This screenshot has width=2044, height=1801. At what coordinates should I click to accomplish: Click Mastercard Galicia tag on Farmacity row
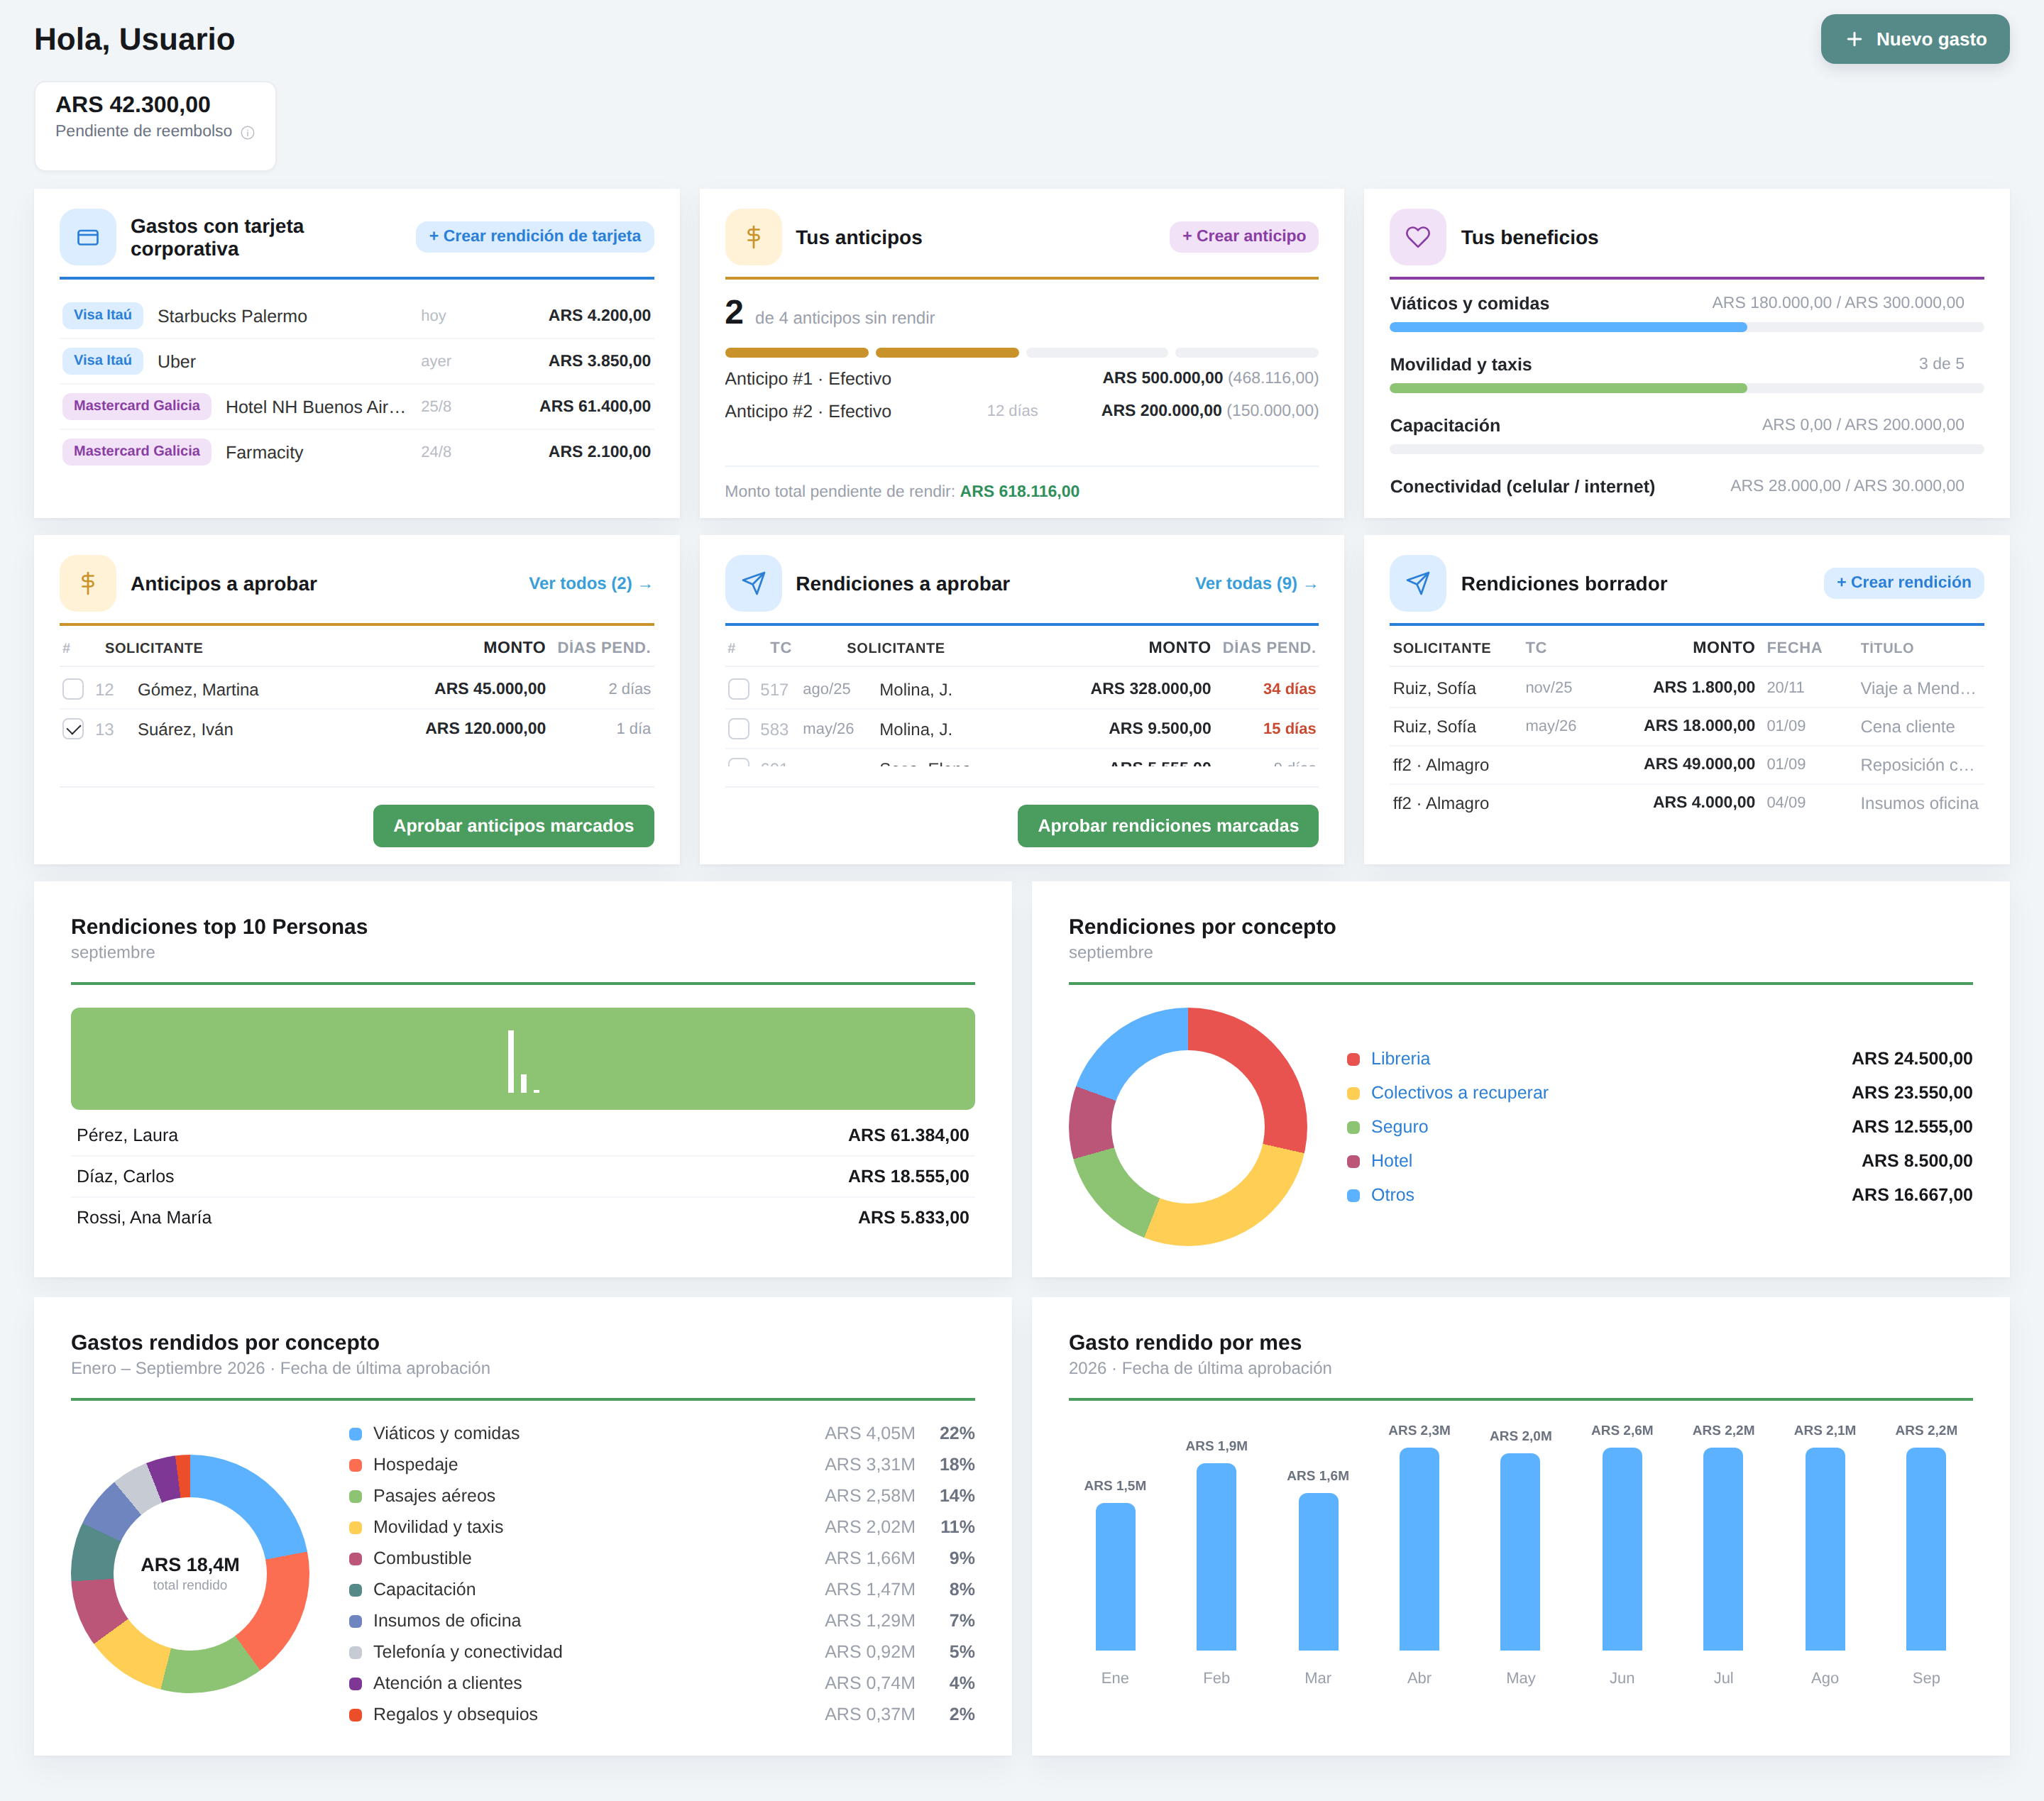point(137,452)
